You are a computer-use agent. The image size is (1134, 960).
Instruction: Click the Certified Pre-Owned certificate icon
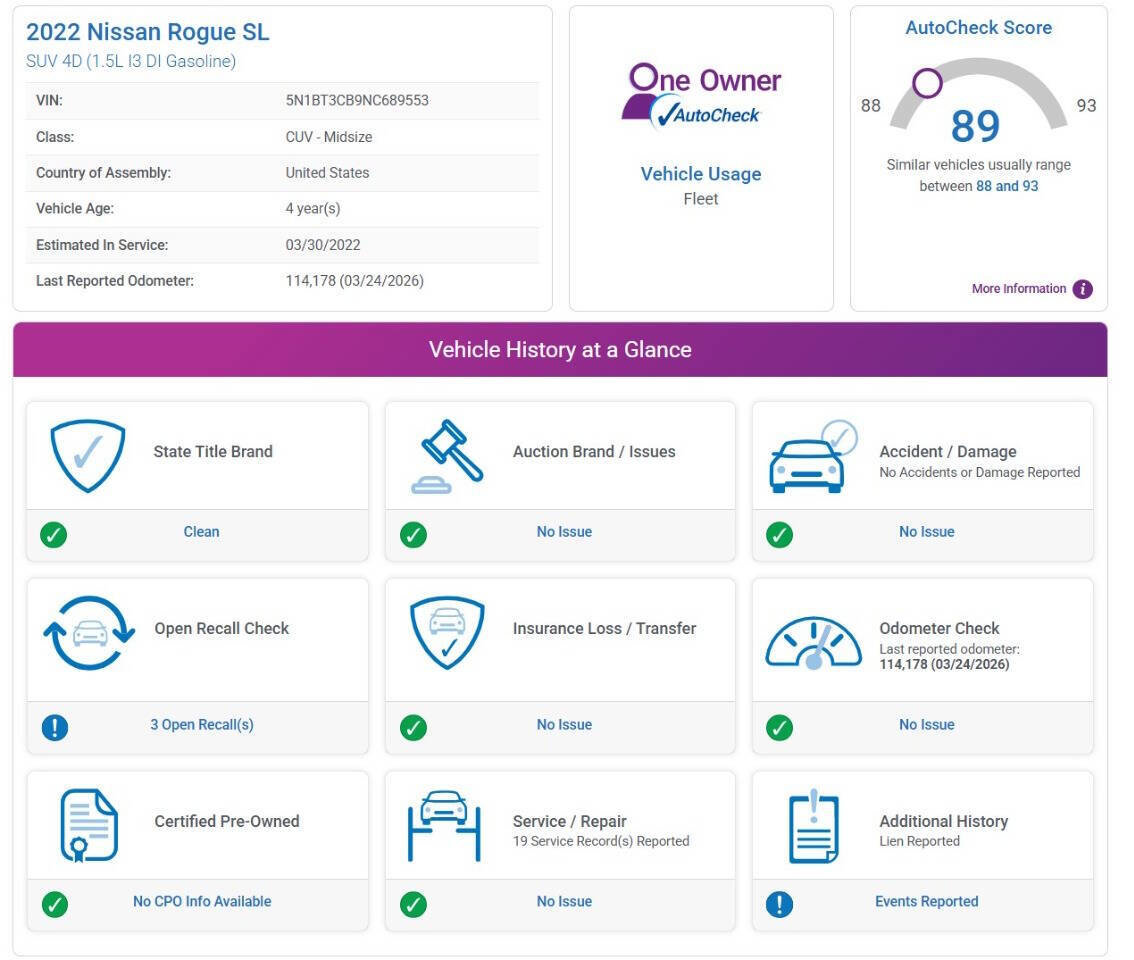click(89, 825)
